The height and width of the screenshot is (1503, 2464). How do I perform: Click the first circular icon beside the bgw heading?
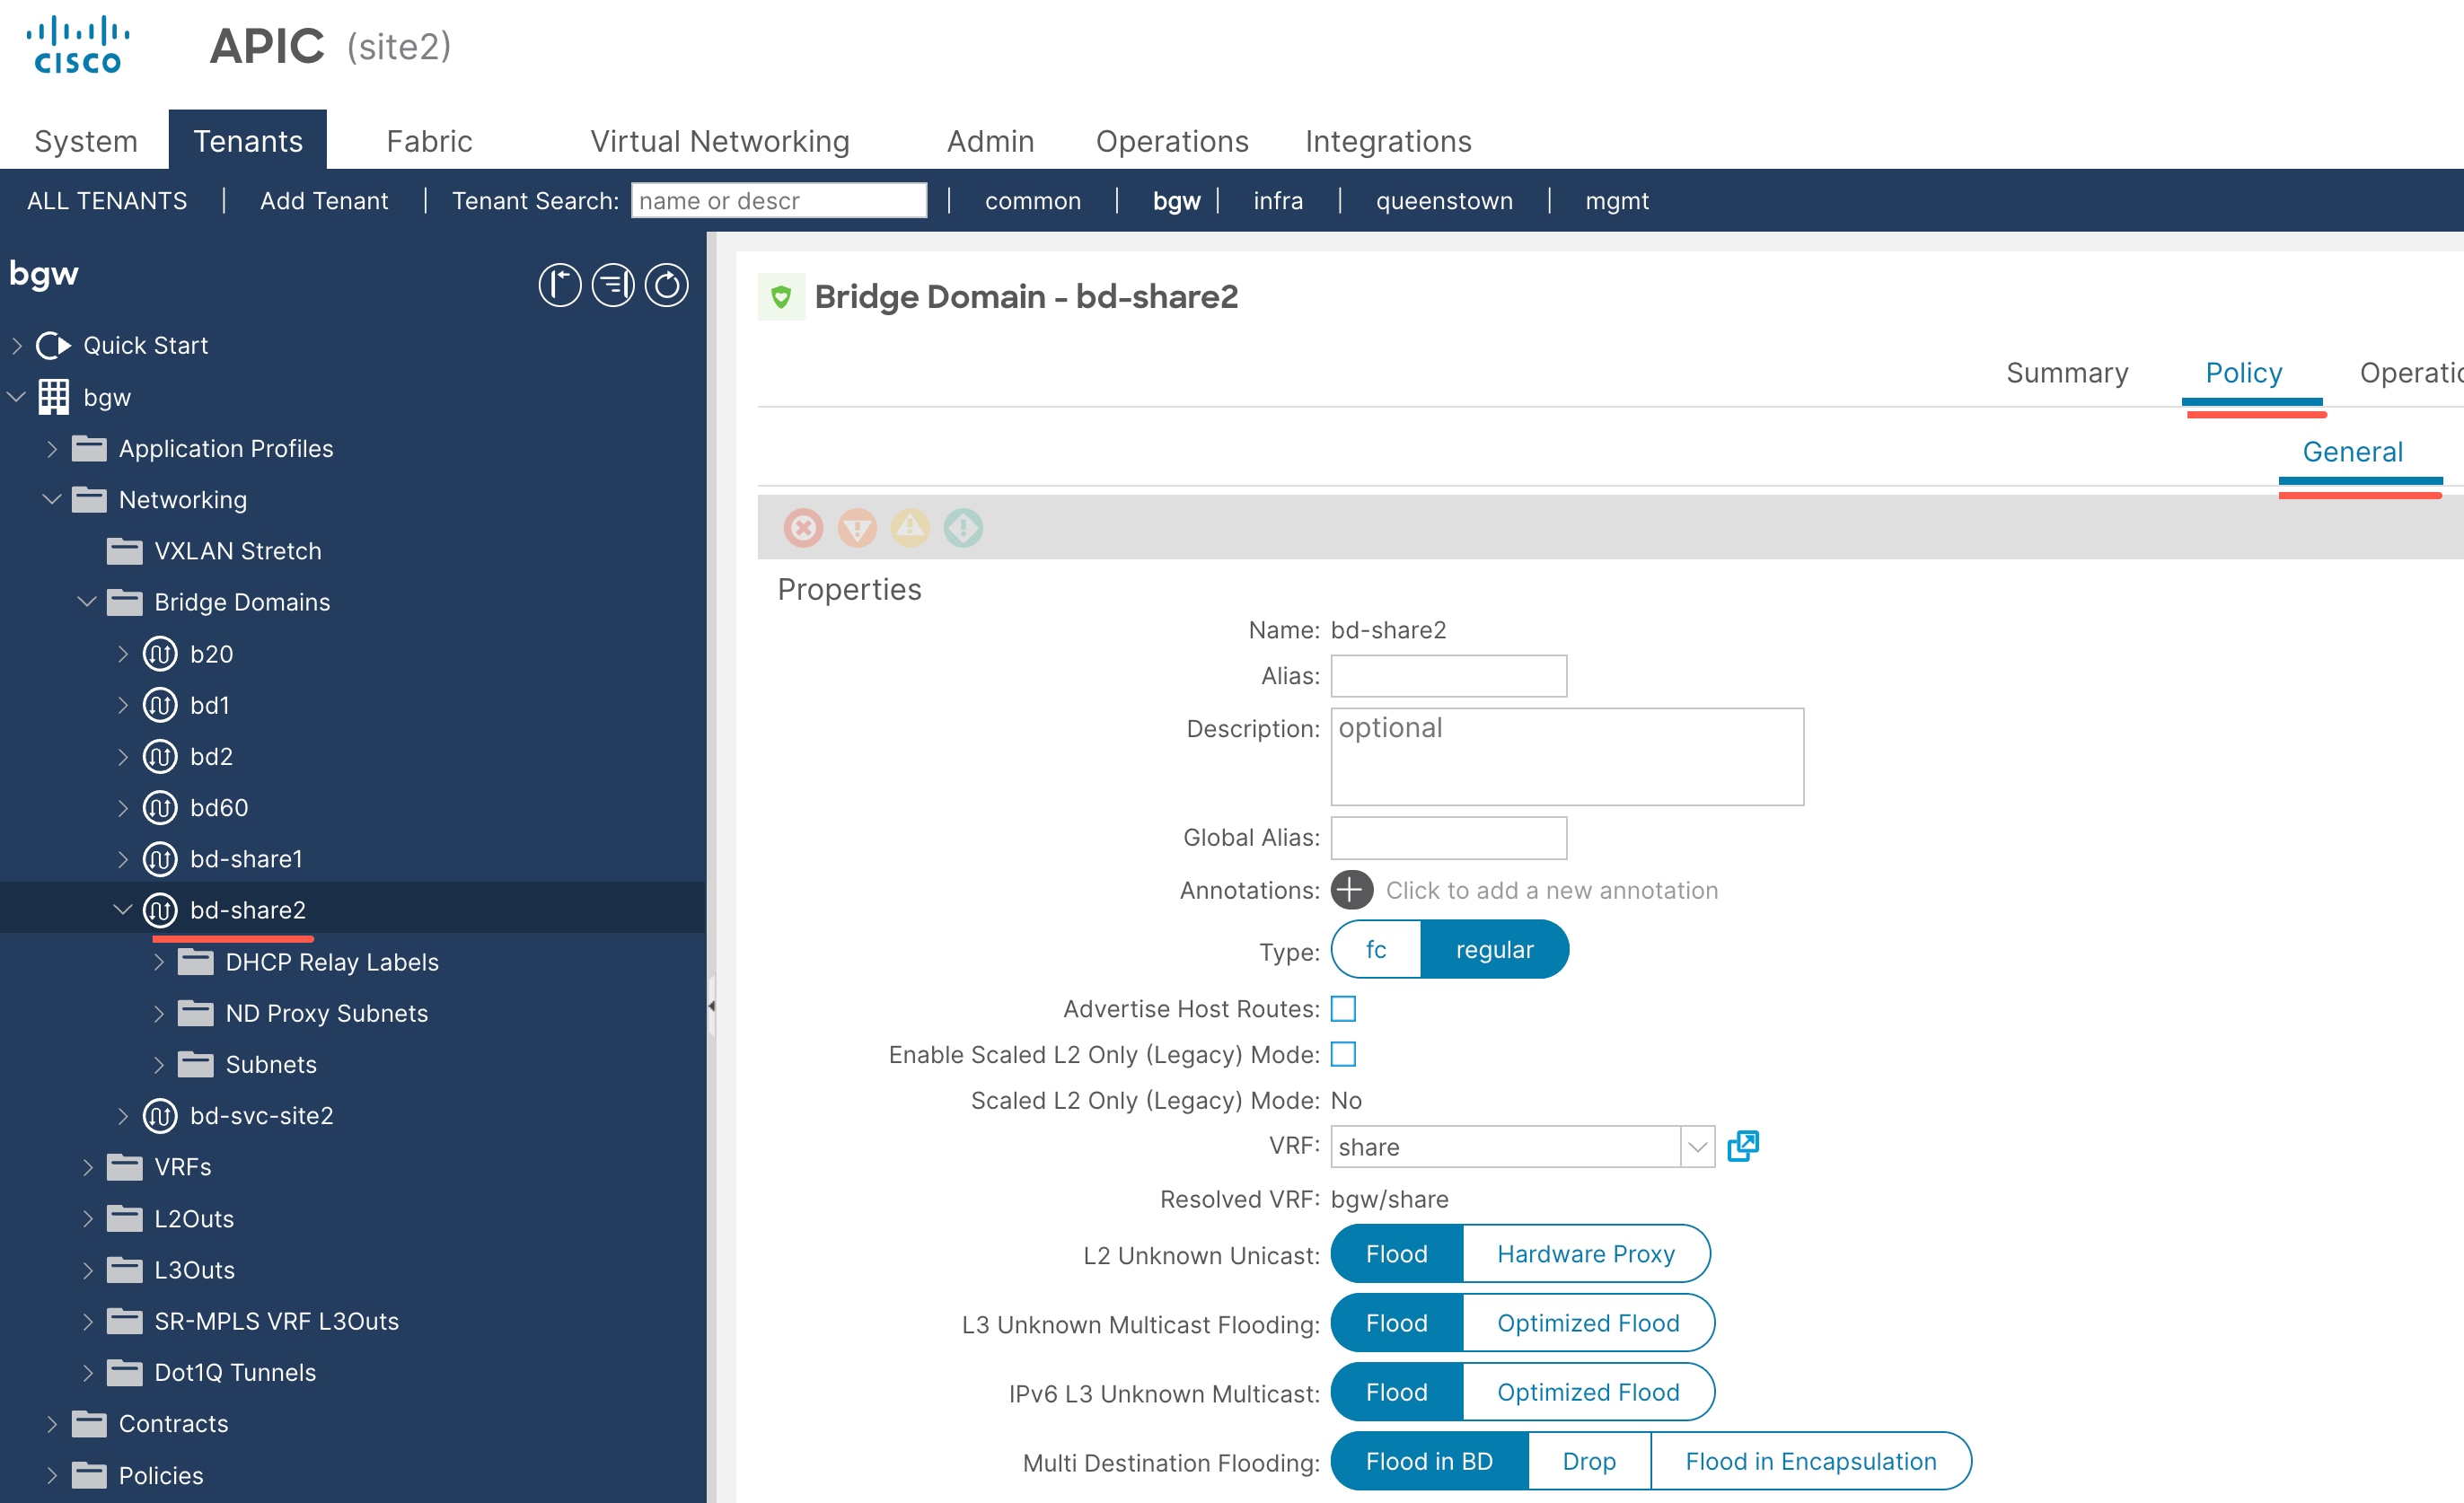tap(560, 285)
